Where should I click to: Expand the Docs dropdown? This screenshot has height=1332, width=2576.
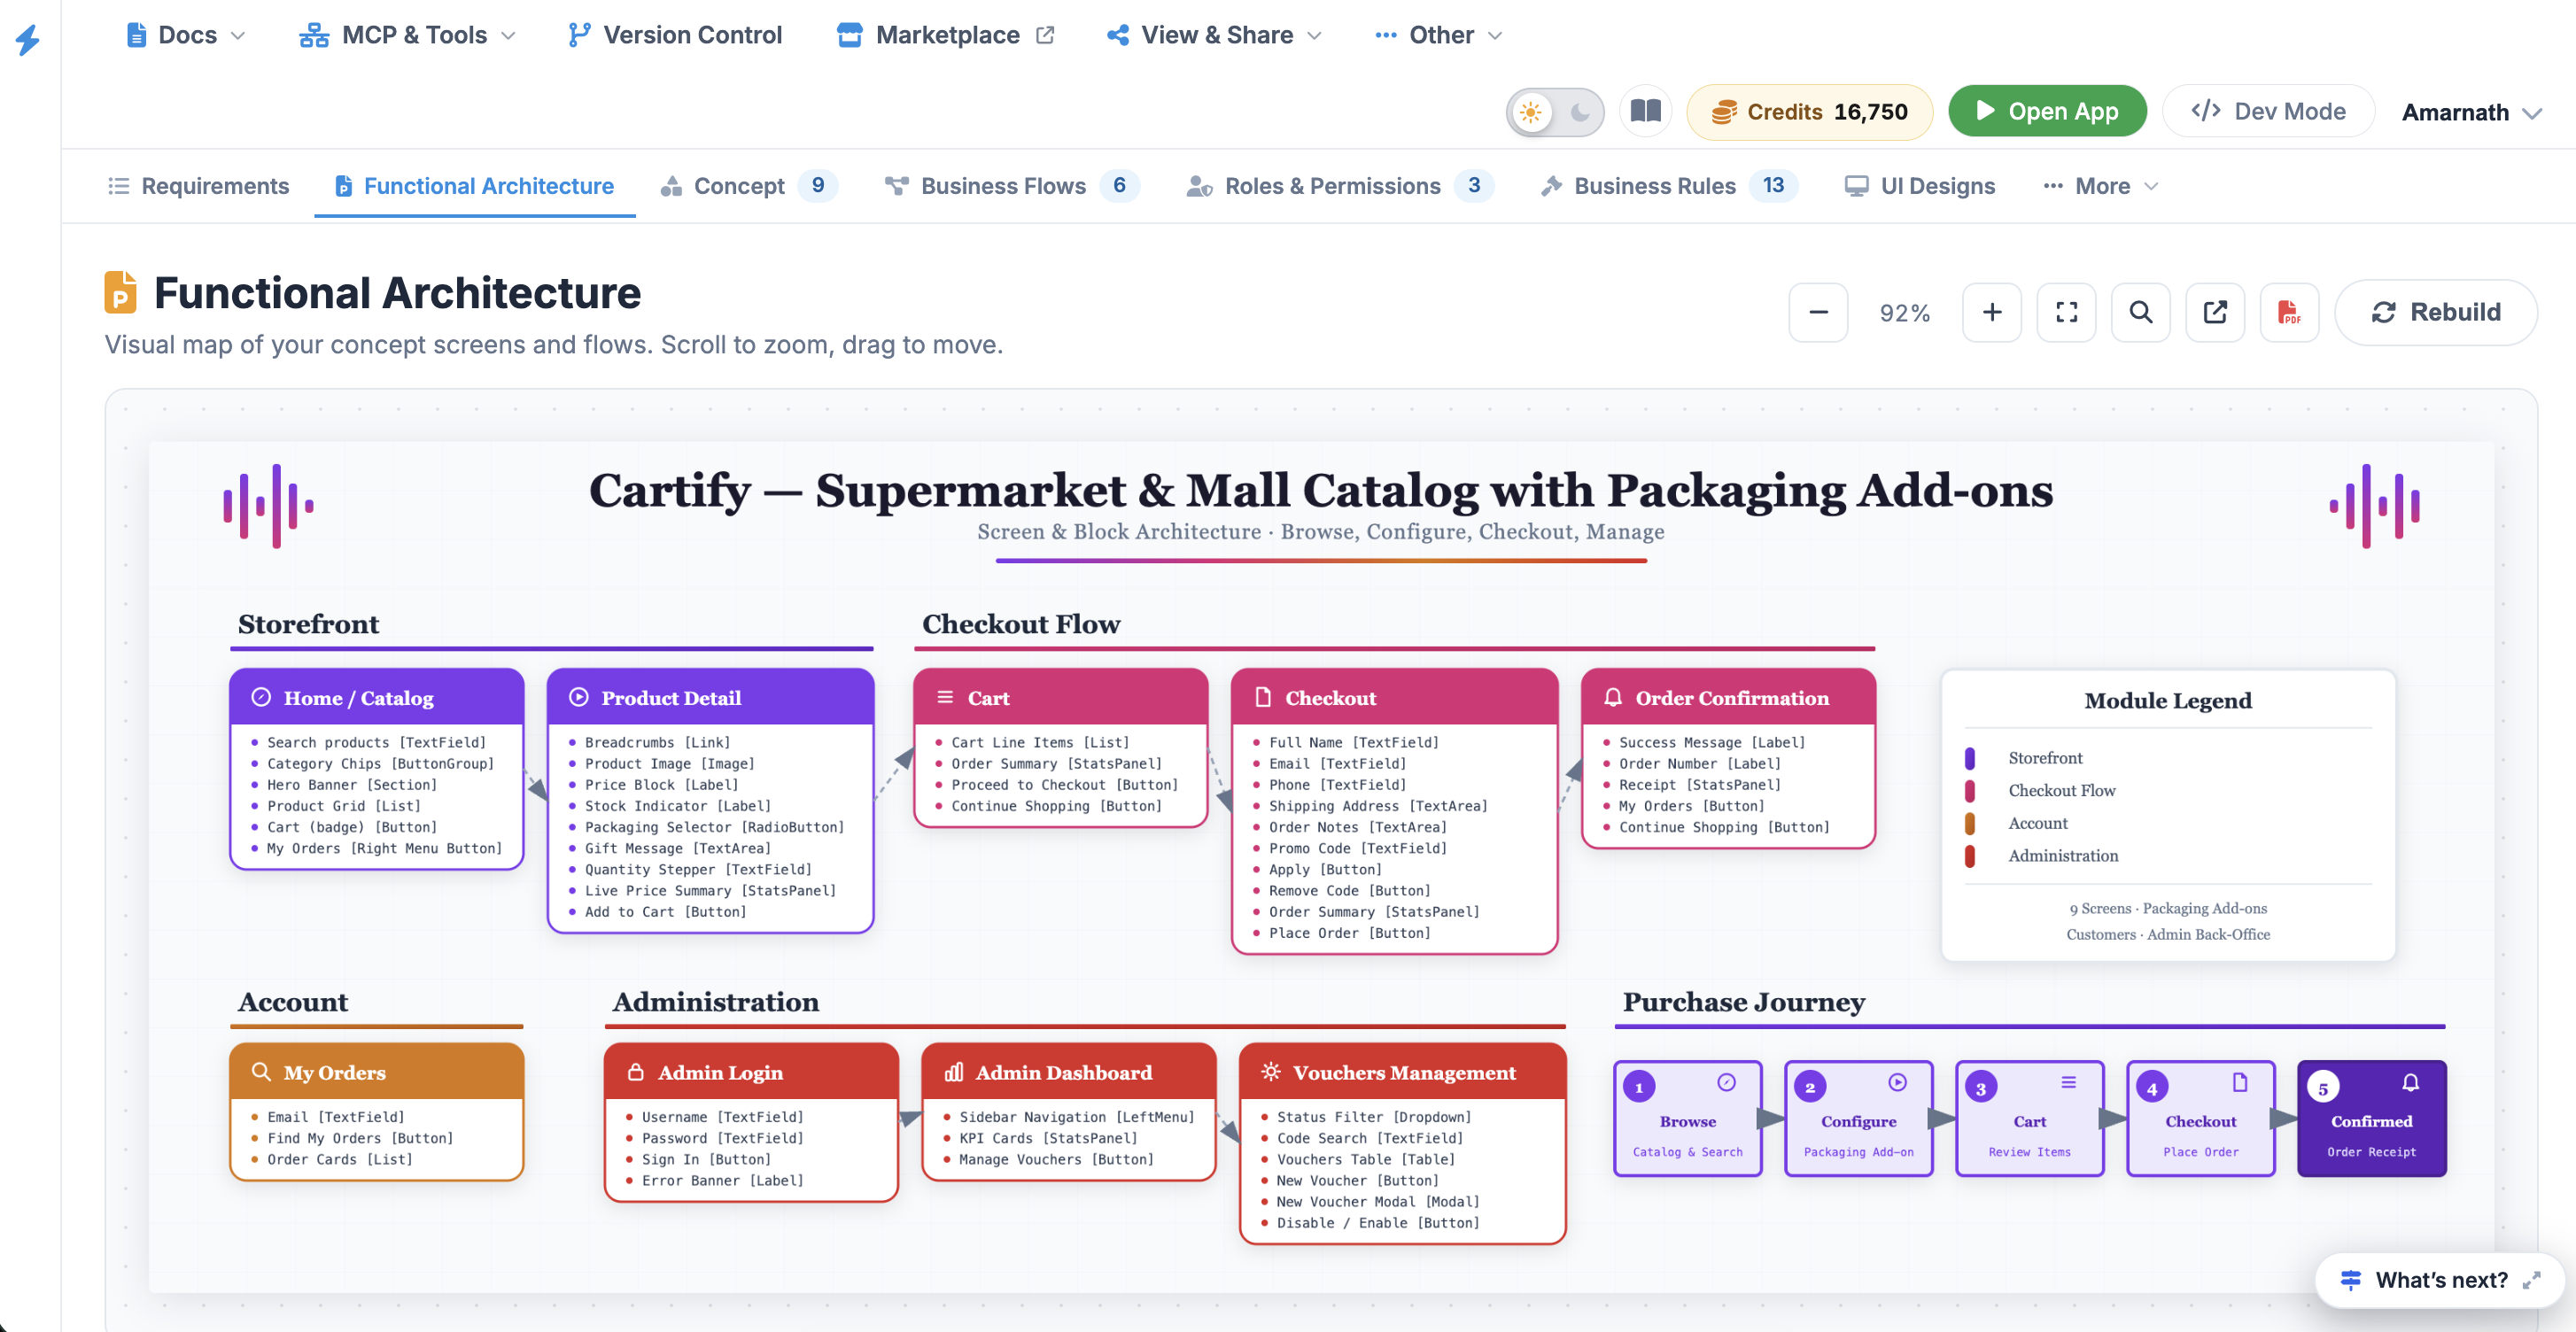click(185, 35)
